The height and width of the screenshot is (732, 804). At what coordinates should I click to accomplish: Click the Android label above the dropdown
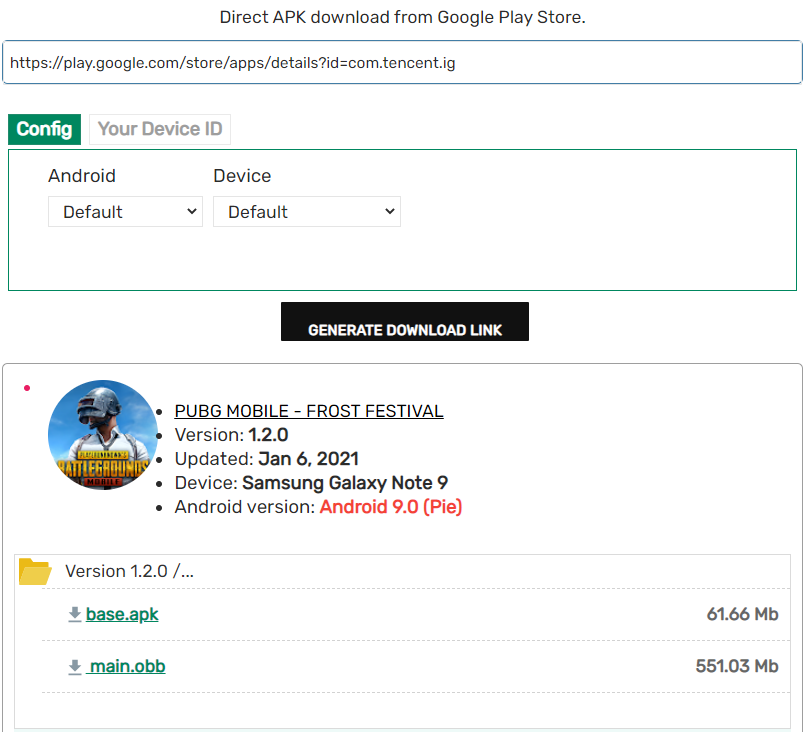pos(82,176)
